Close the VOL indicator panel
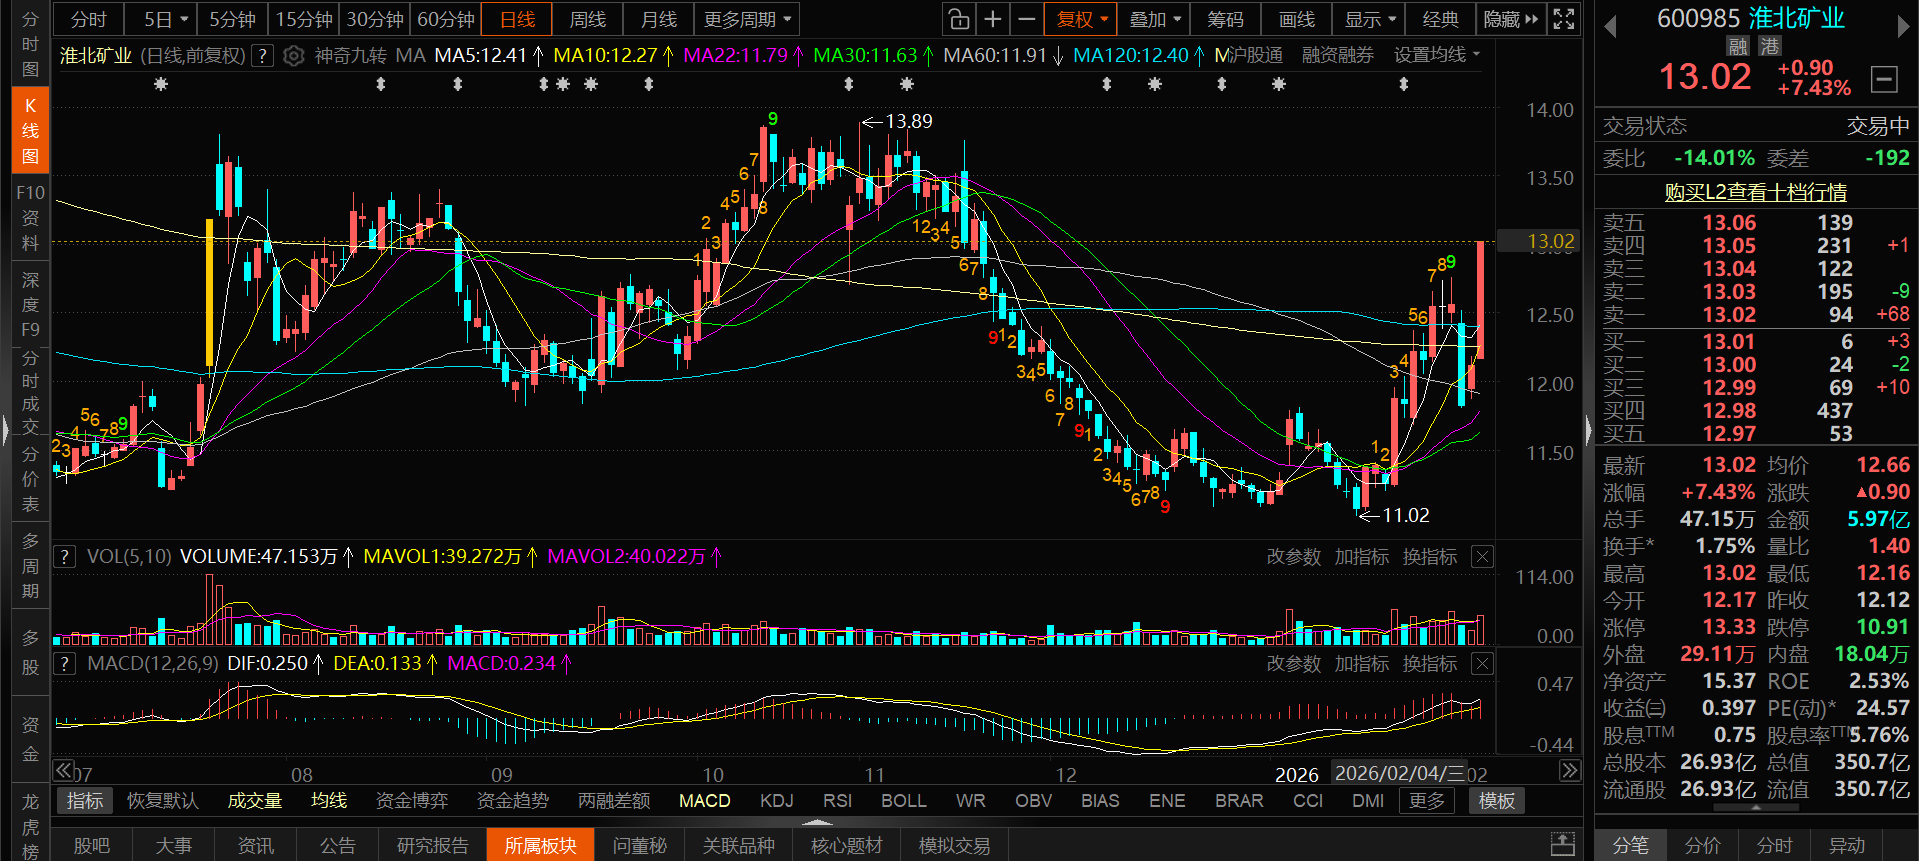This screenshot has width=1919, height=861. pyautogui.click(x=1483, y=557)
